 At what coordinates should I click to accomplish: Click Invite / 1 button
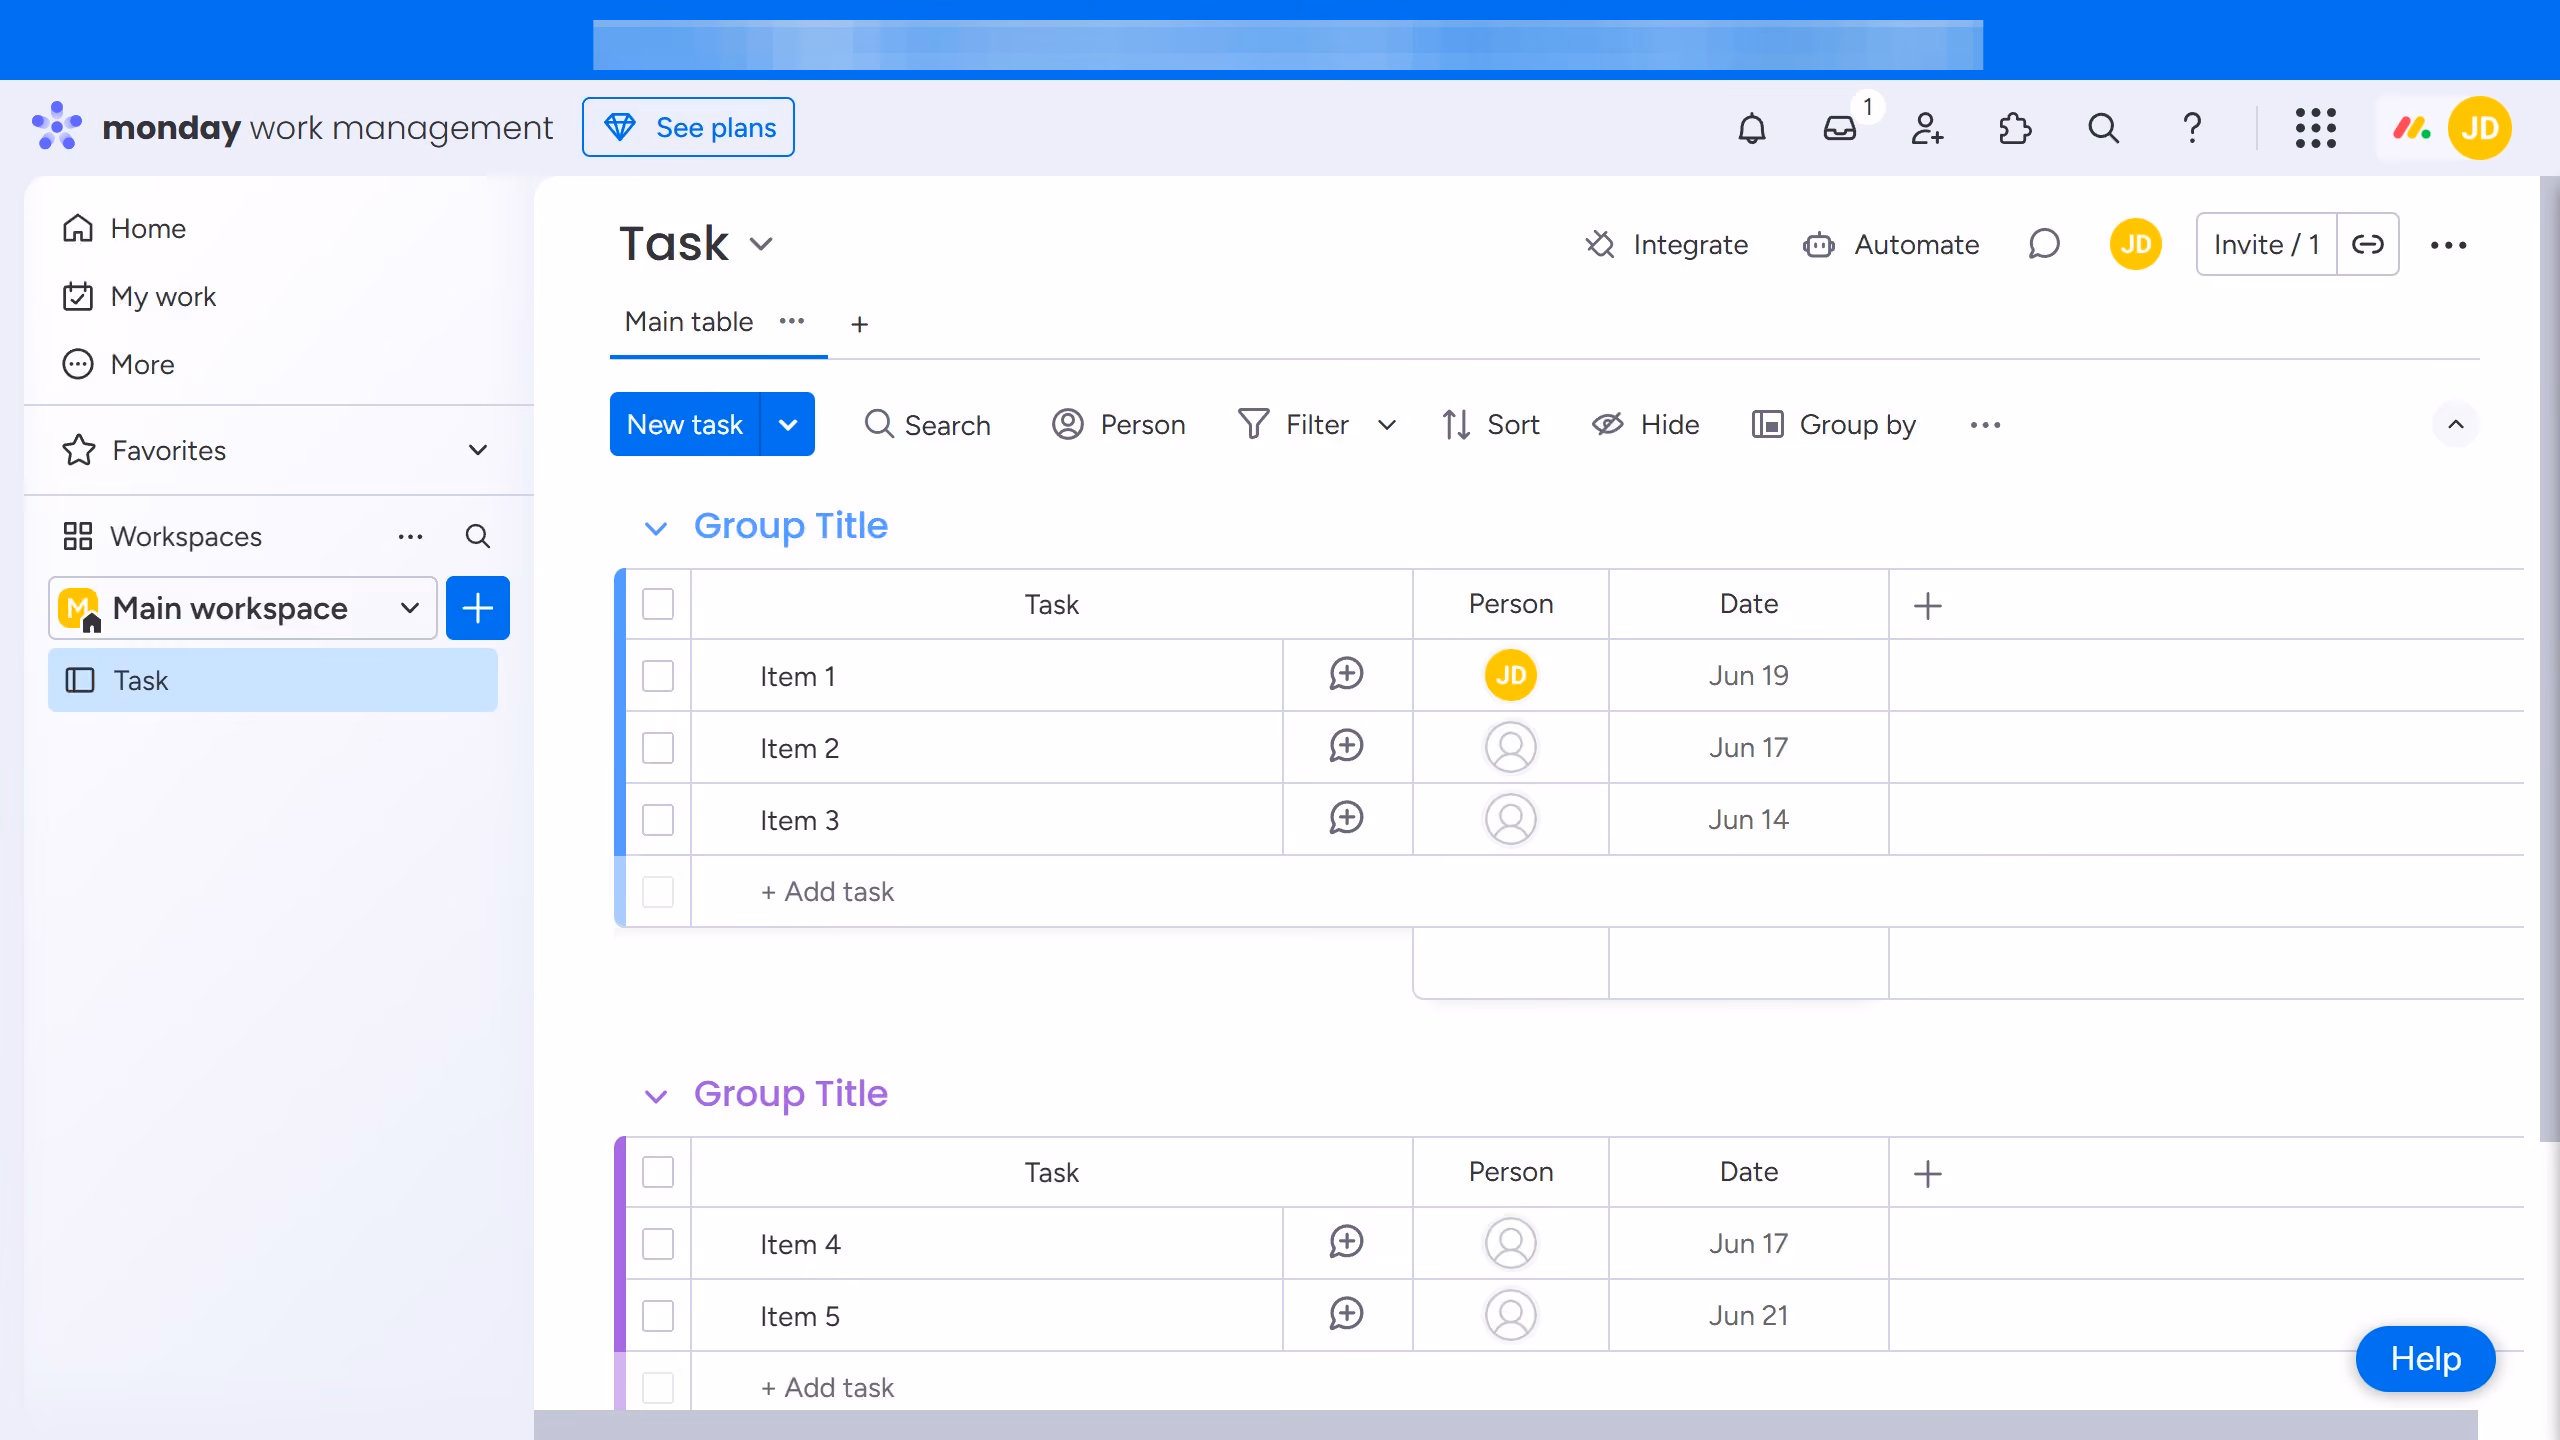point(2266,244)
